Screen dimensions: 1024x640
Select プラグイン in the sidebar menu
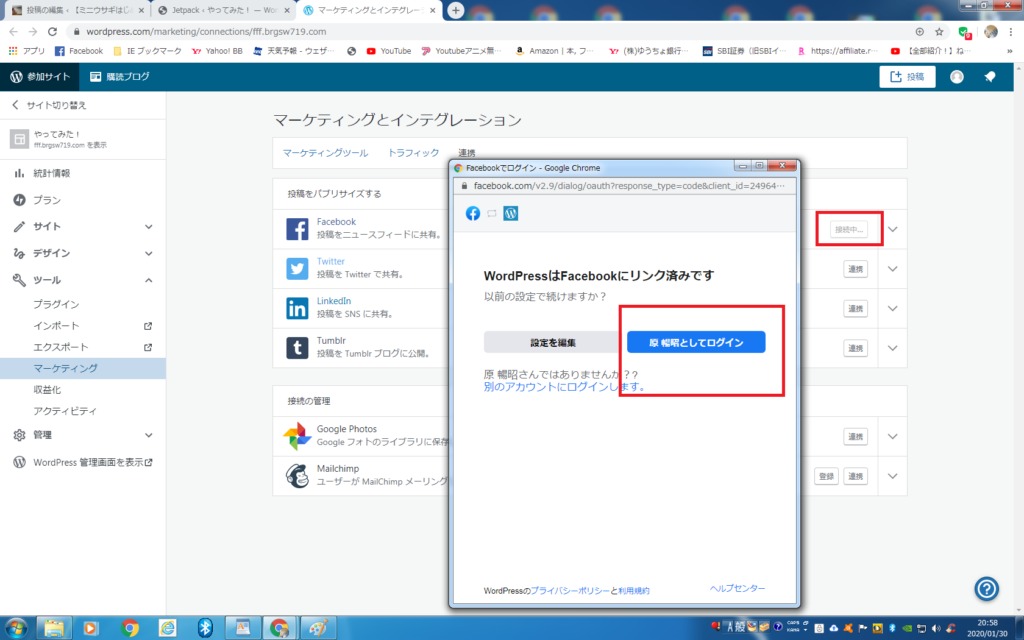[56, 304]
